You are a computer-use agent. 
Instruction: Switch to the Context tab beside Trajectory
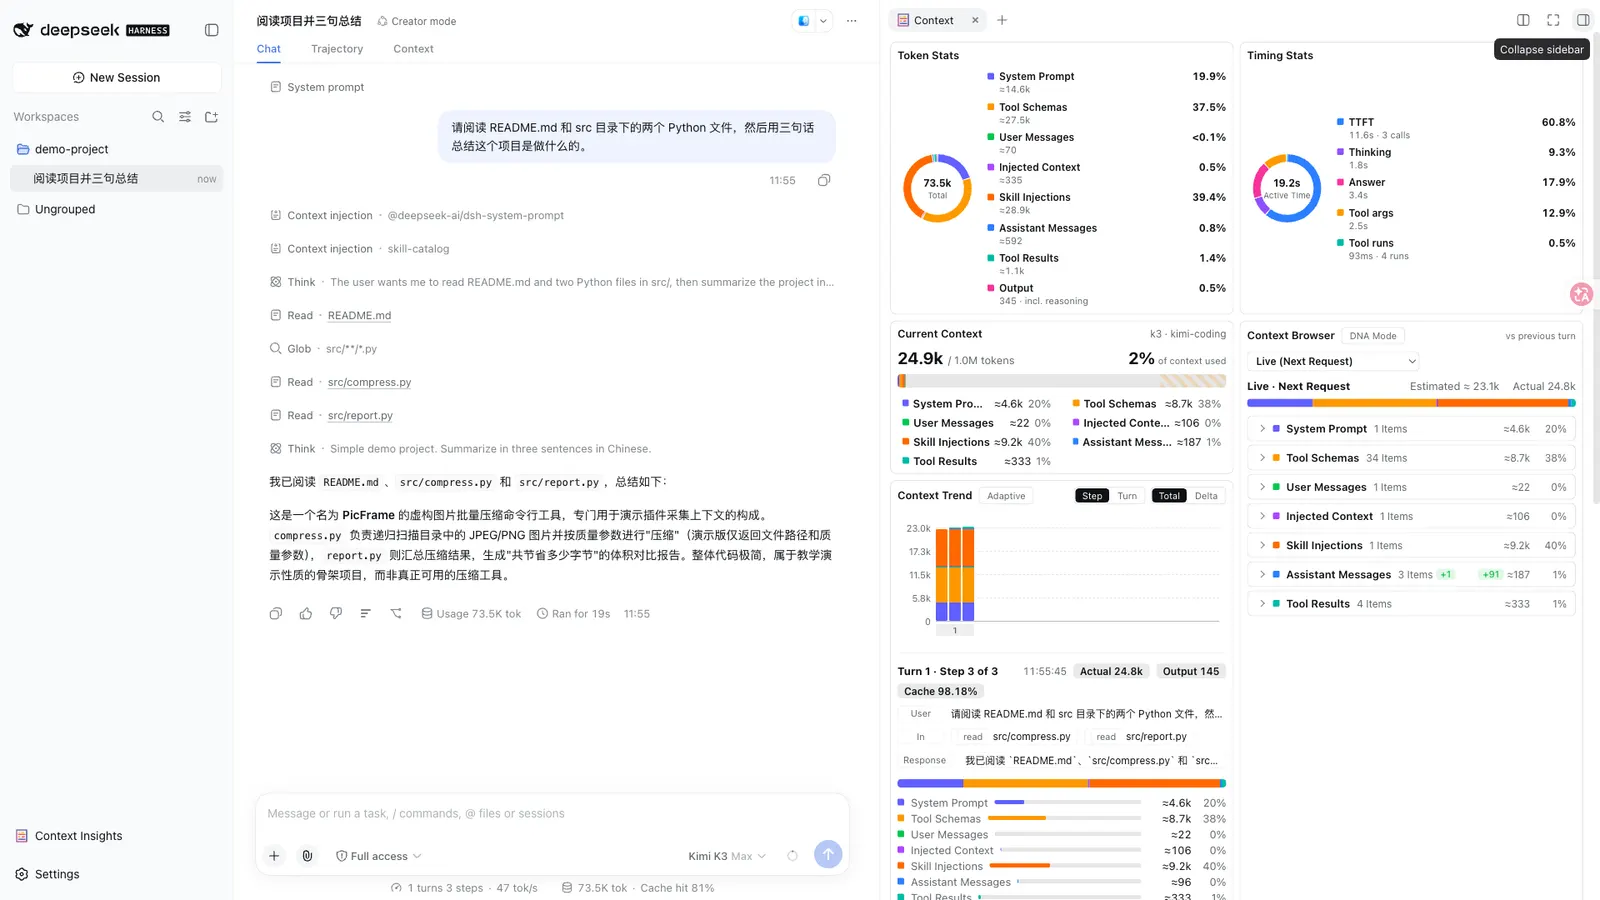tap(413, 49)
